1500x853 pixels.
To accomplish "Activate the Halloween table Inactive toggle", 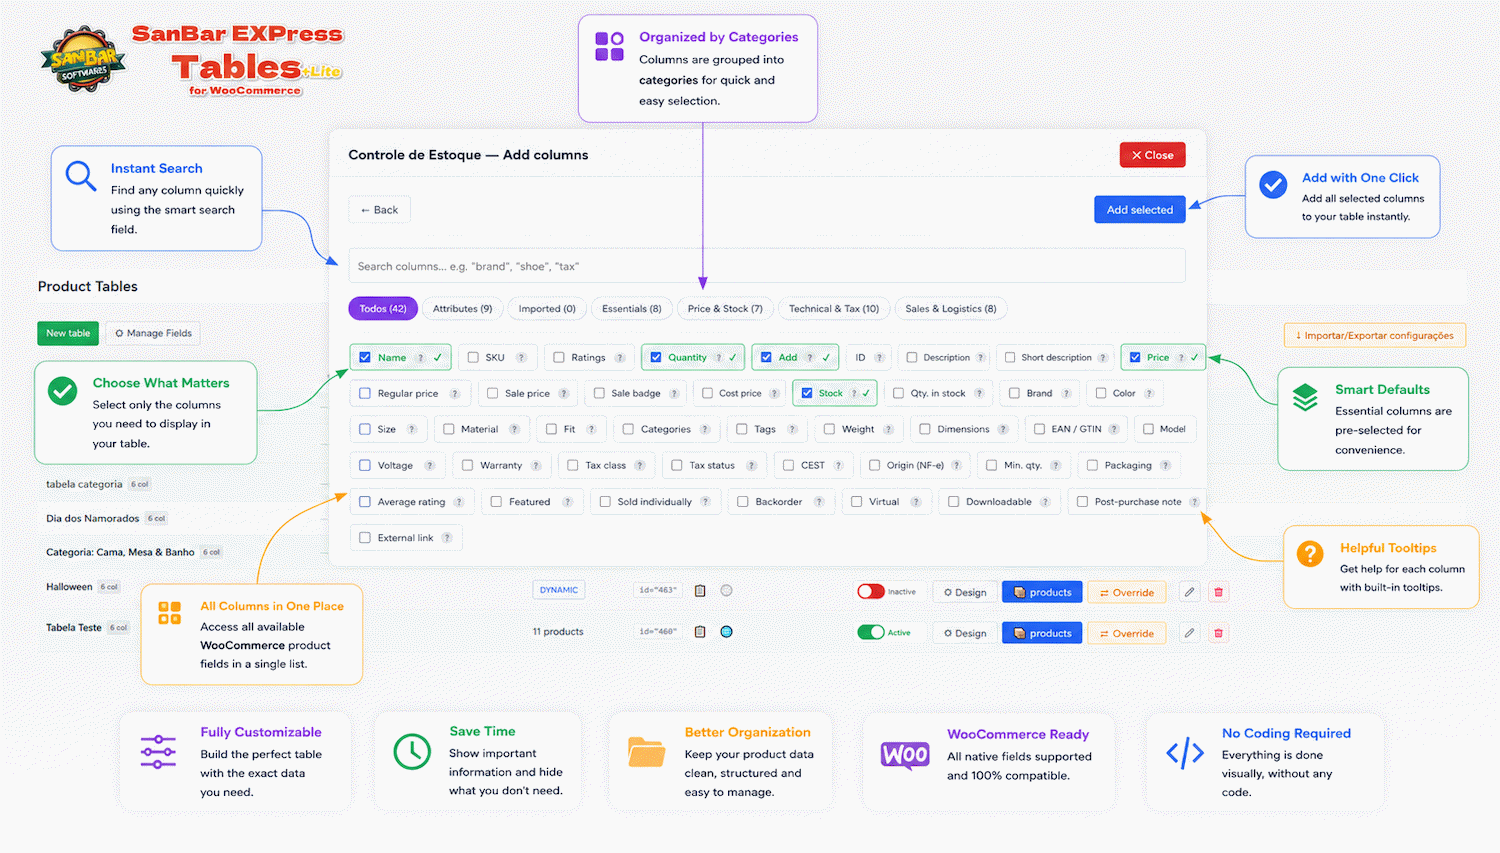I will (871, 591).
